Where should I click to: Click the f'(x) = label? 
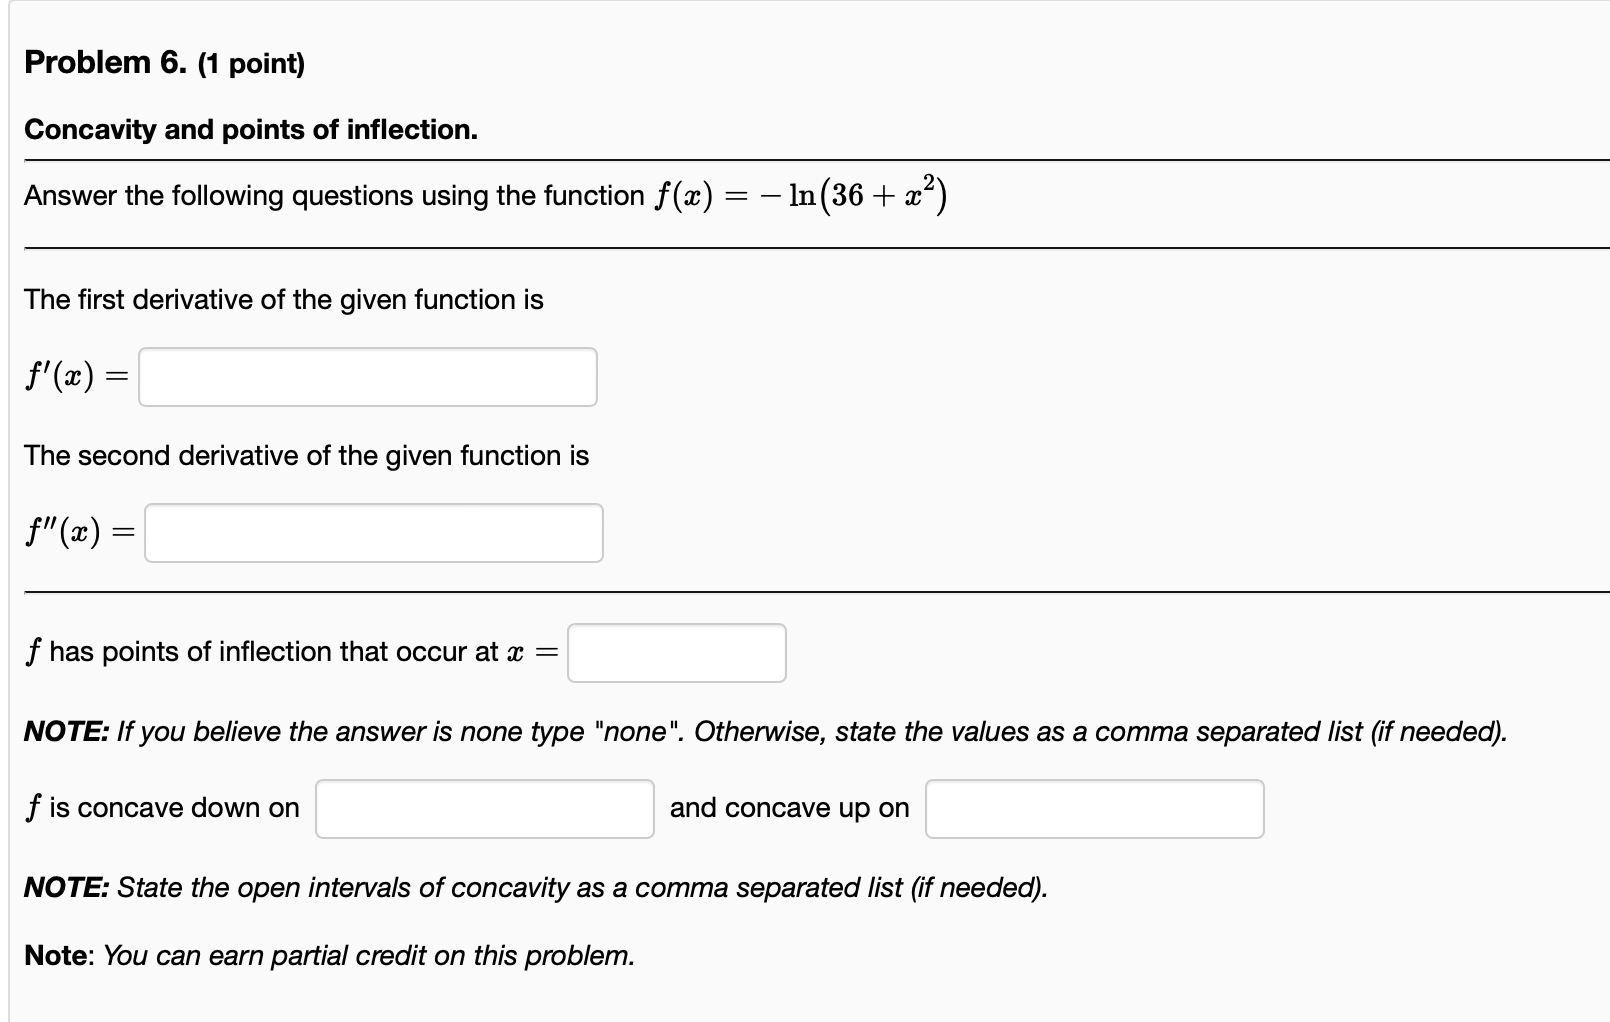coord(74,376)
